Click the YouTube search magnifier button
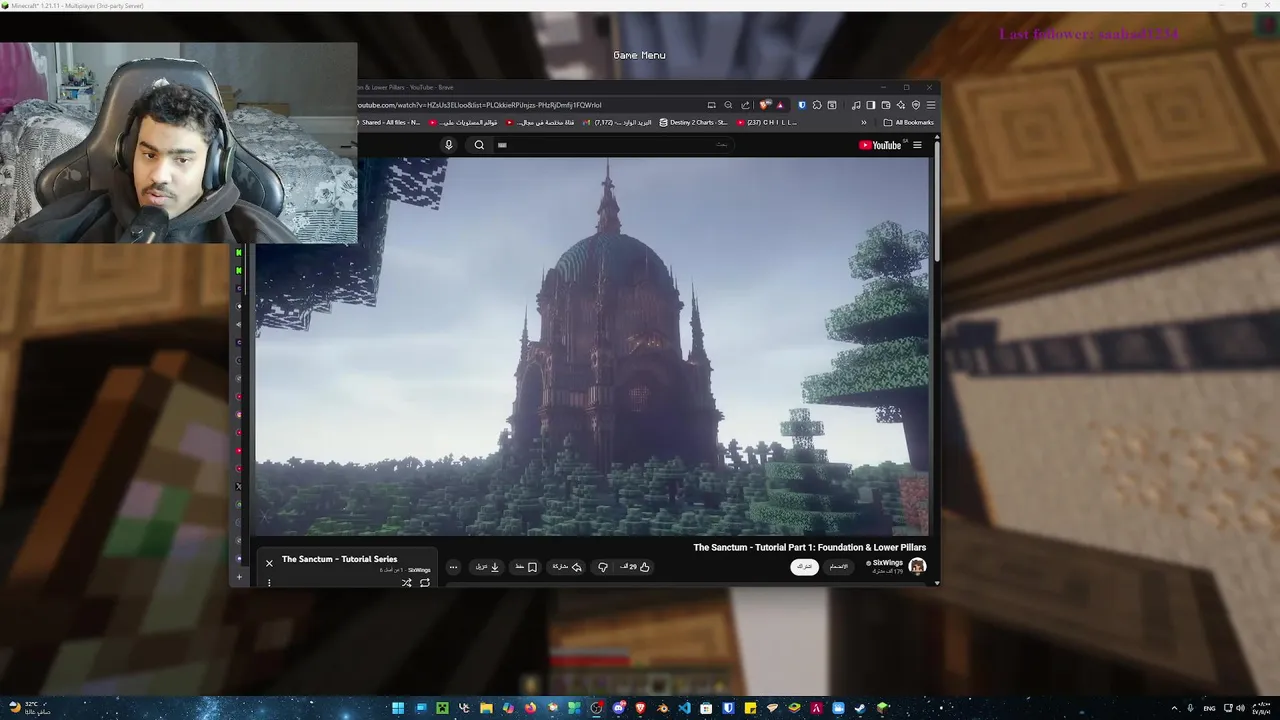Viewport: 1280px width, 720px height. point(479,145)
